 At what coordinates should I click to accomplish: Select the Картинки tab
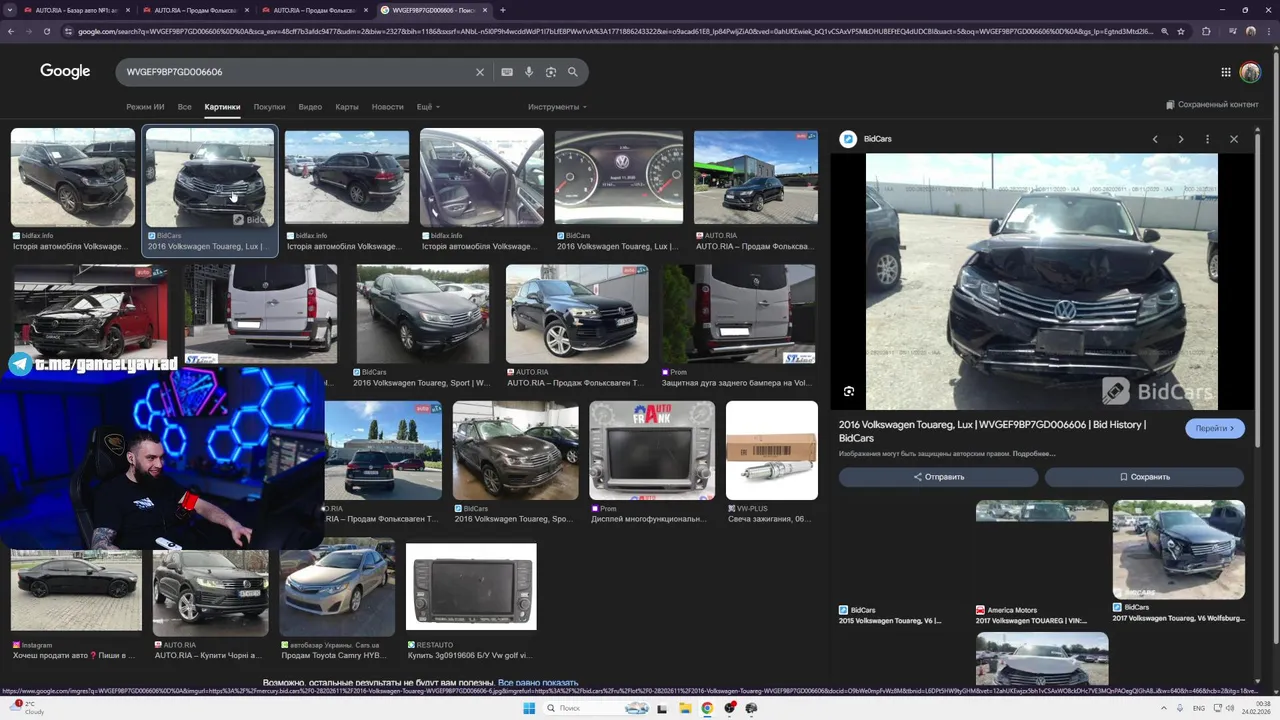[x=222, y=107]
